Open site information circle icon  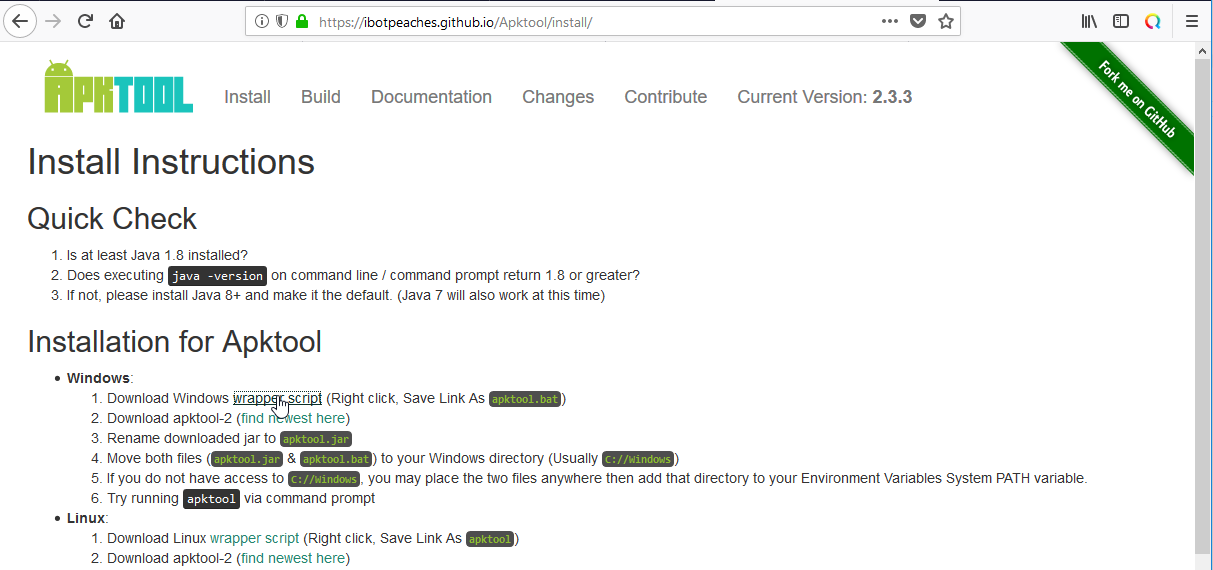(262, 21)
